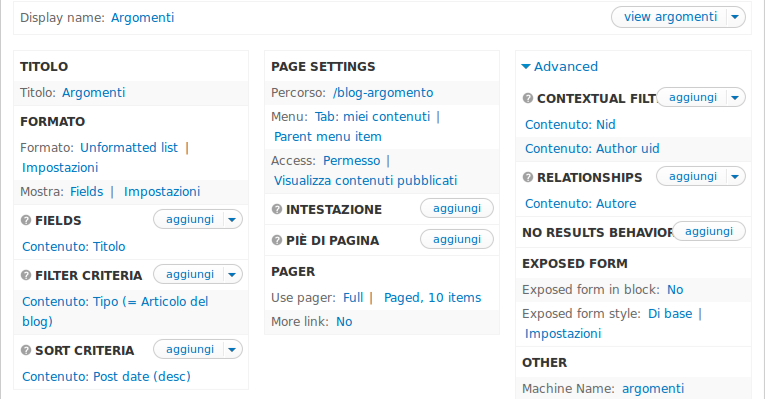
Task: Edit machine name argomenti
Action: (653, 389)
